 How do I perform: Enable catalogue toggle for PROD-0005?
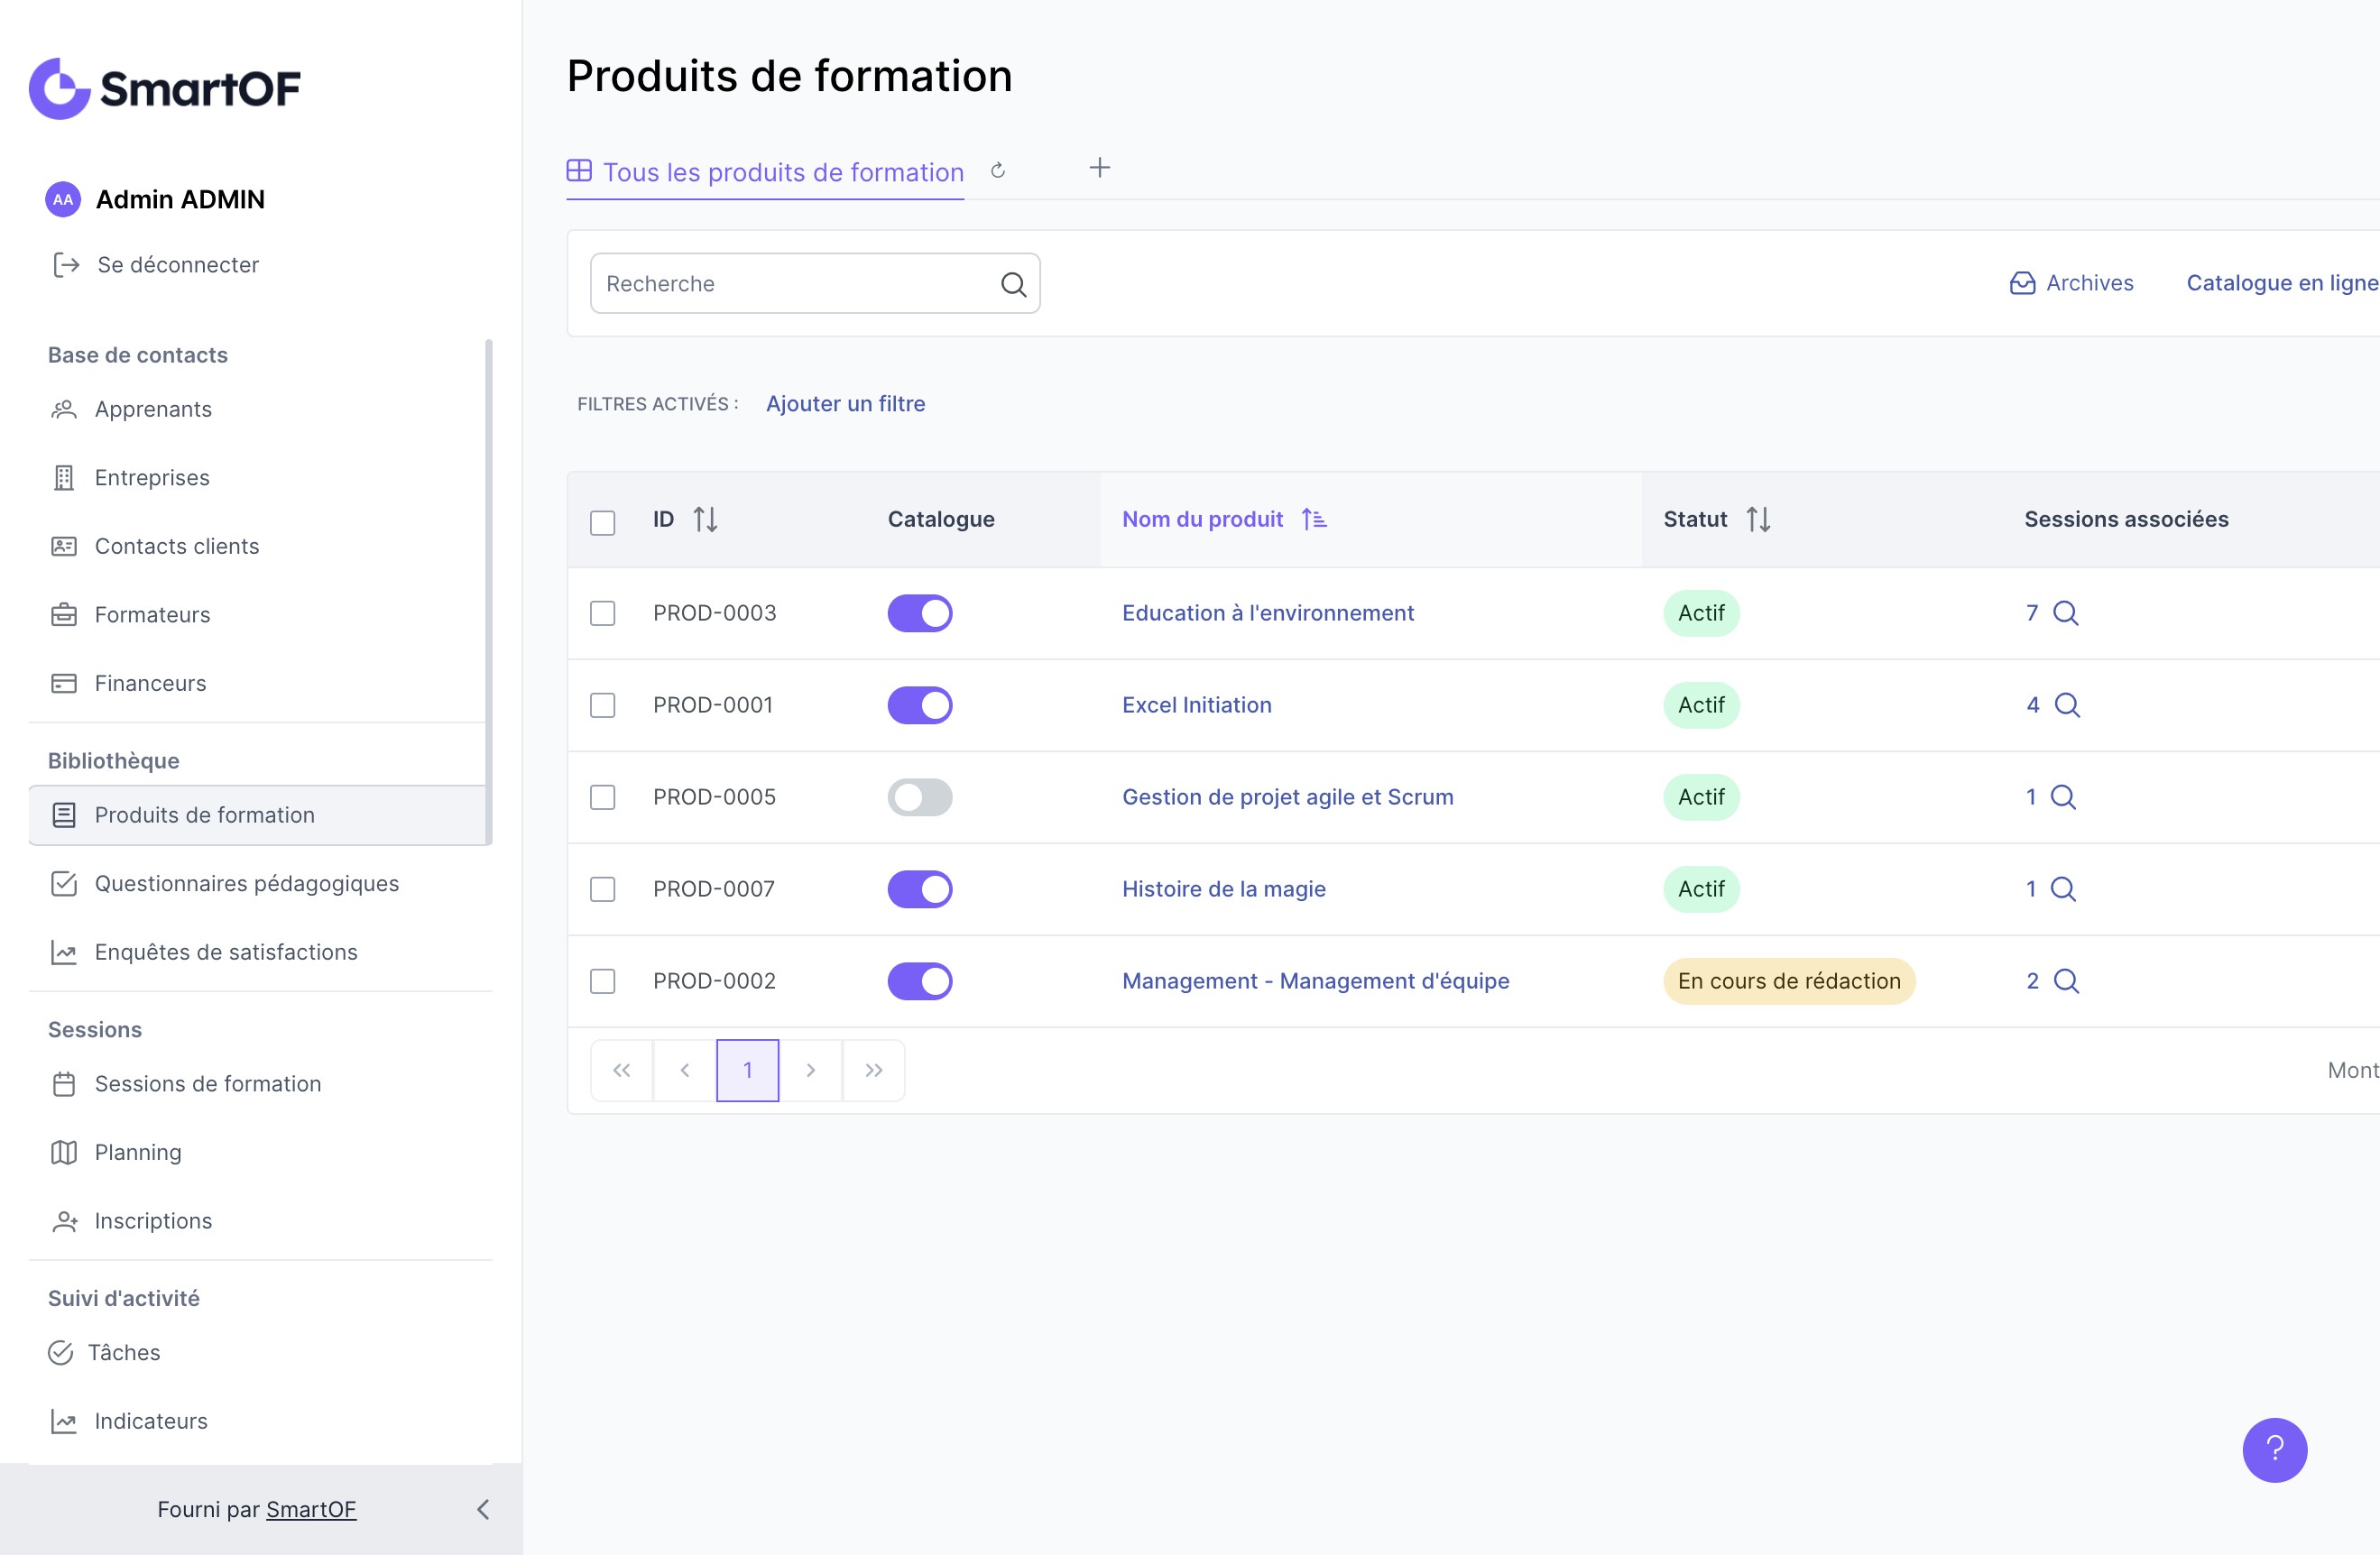[919, 797]
